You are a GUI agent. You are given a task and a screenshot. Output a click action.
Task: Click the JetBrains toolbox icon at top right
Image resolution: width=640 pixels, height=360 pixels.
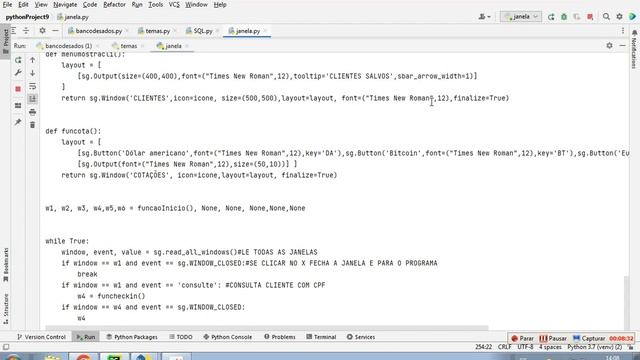[633, 17]
